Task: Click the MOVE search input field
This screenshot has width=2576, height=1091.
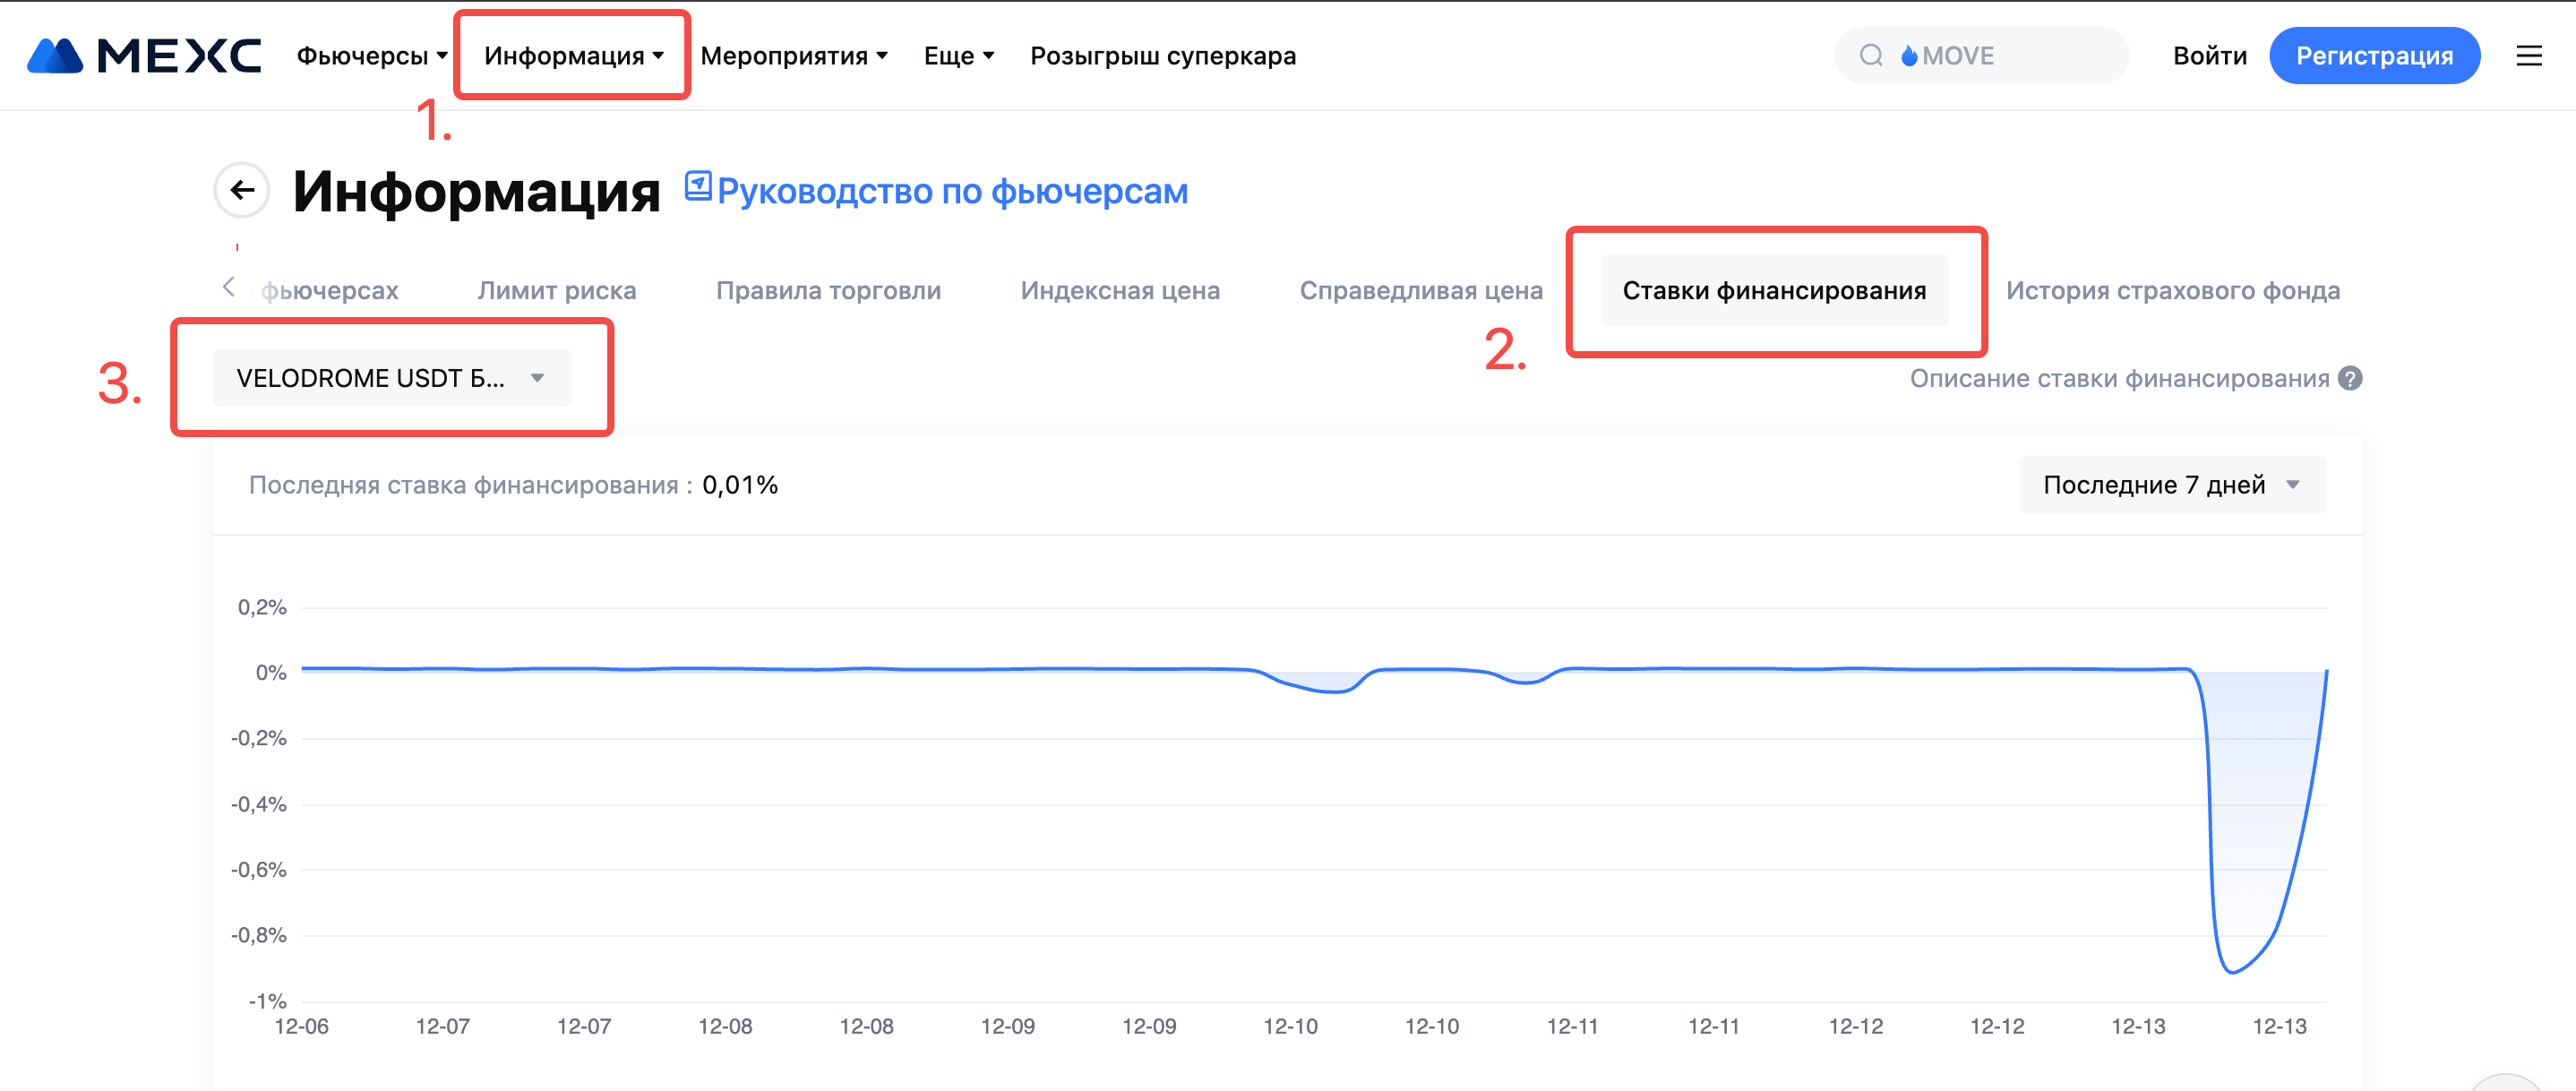Action: 2010,56
